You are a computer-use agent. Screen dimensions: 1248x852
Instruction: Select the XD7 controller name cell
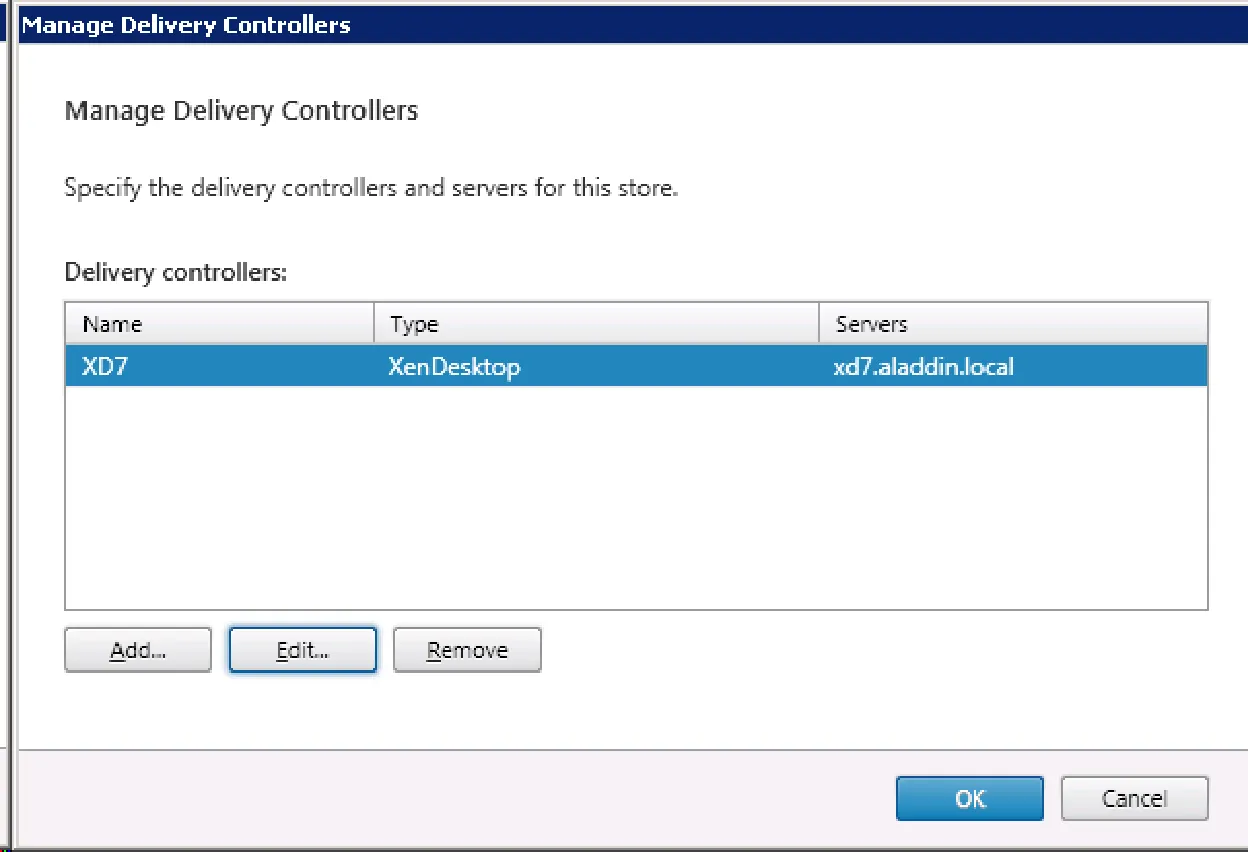pyautogui.click(x=106, y=367)
